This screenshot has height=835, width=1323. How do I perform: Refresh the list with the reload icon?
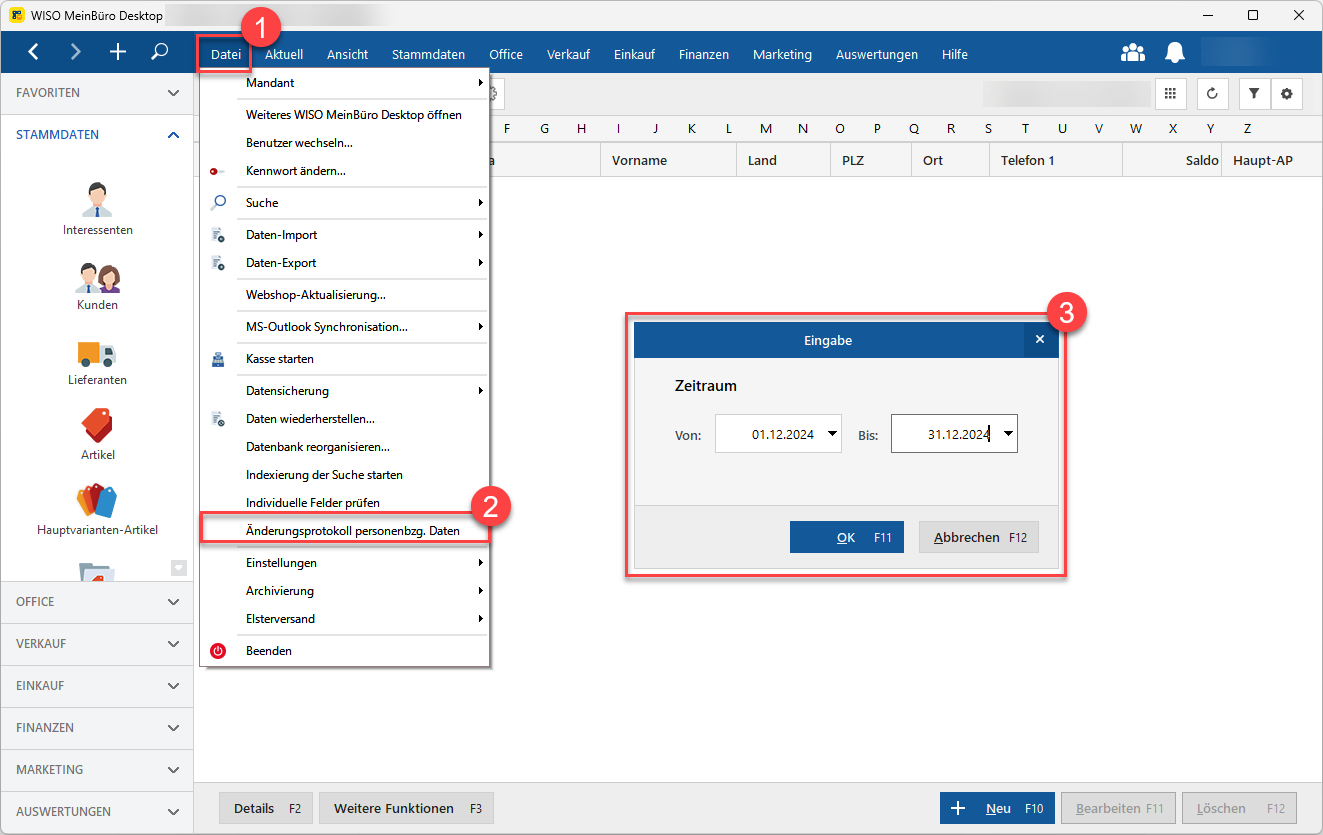(x=1212, y=93)
